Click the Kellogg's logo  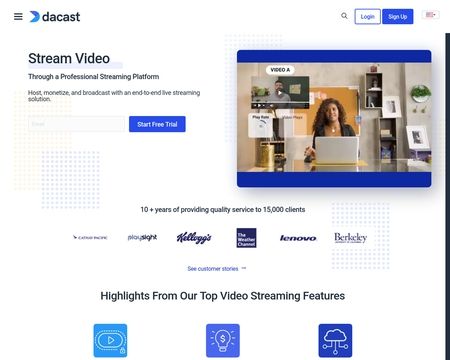click(194, 238)
